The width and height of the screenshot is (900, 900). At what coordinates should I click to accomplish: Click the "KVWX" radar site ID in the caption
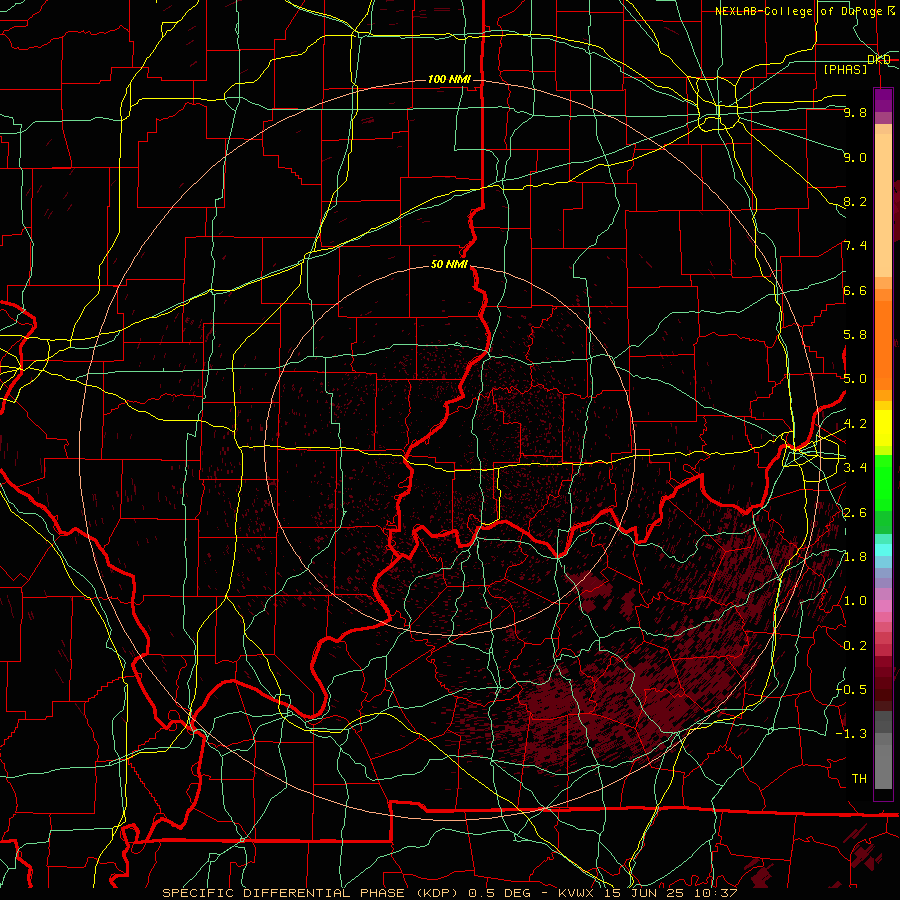(x=578, y=893)
